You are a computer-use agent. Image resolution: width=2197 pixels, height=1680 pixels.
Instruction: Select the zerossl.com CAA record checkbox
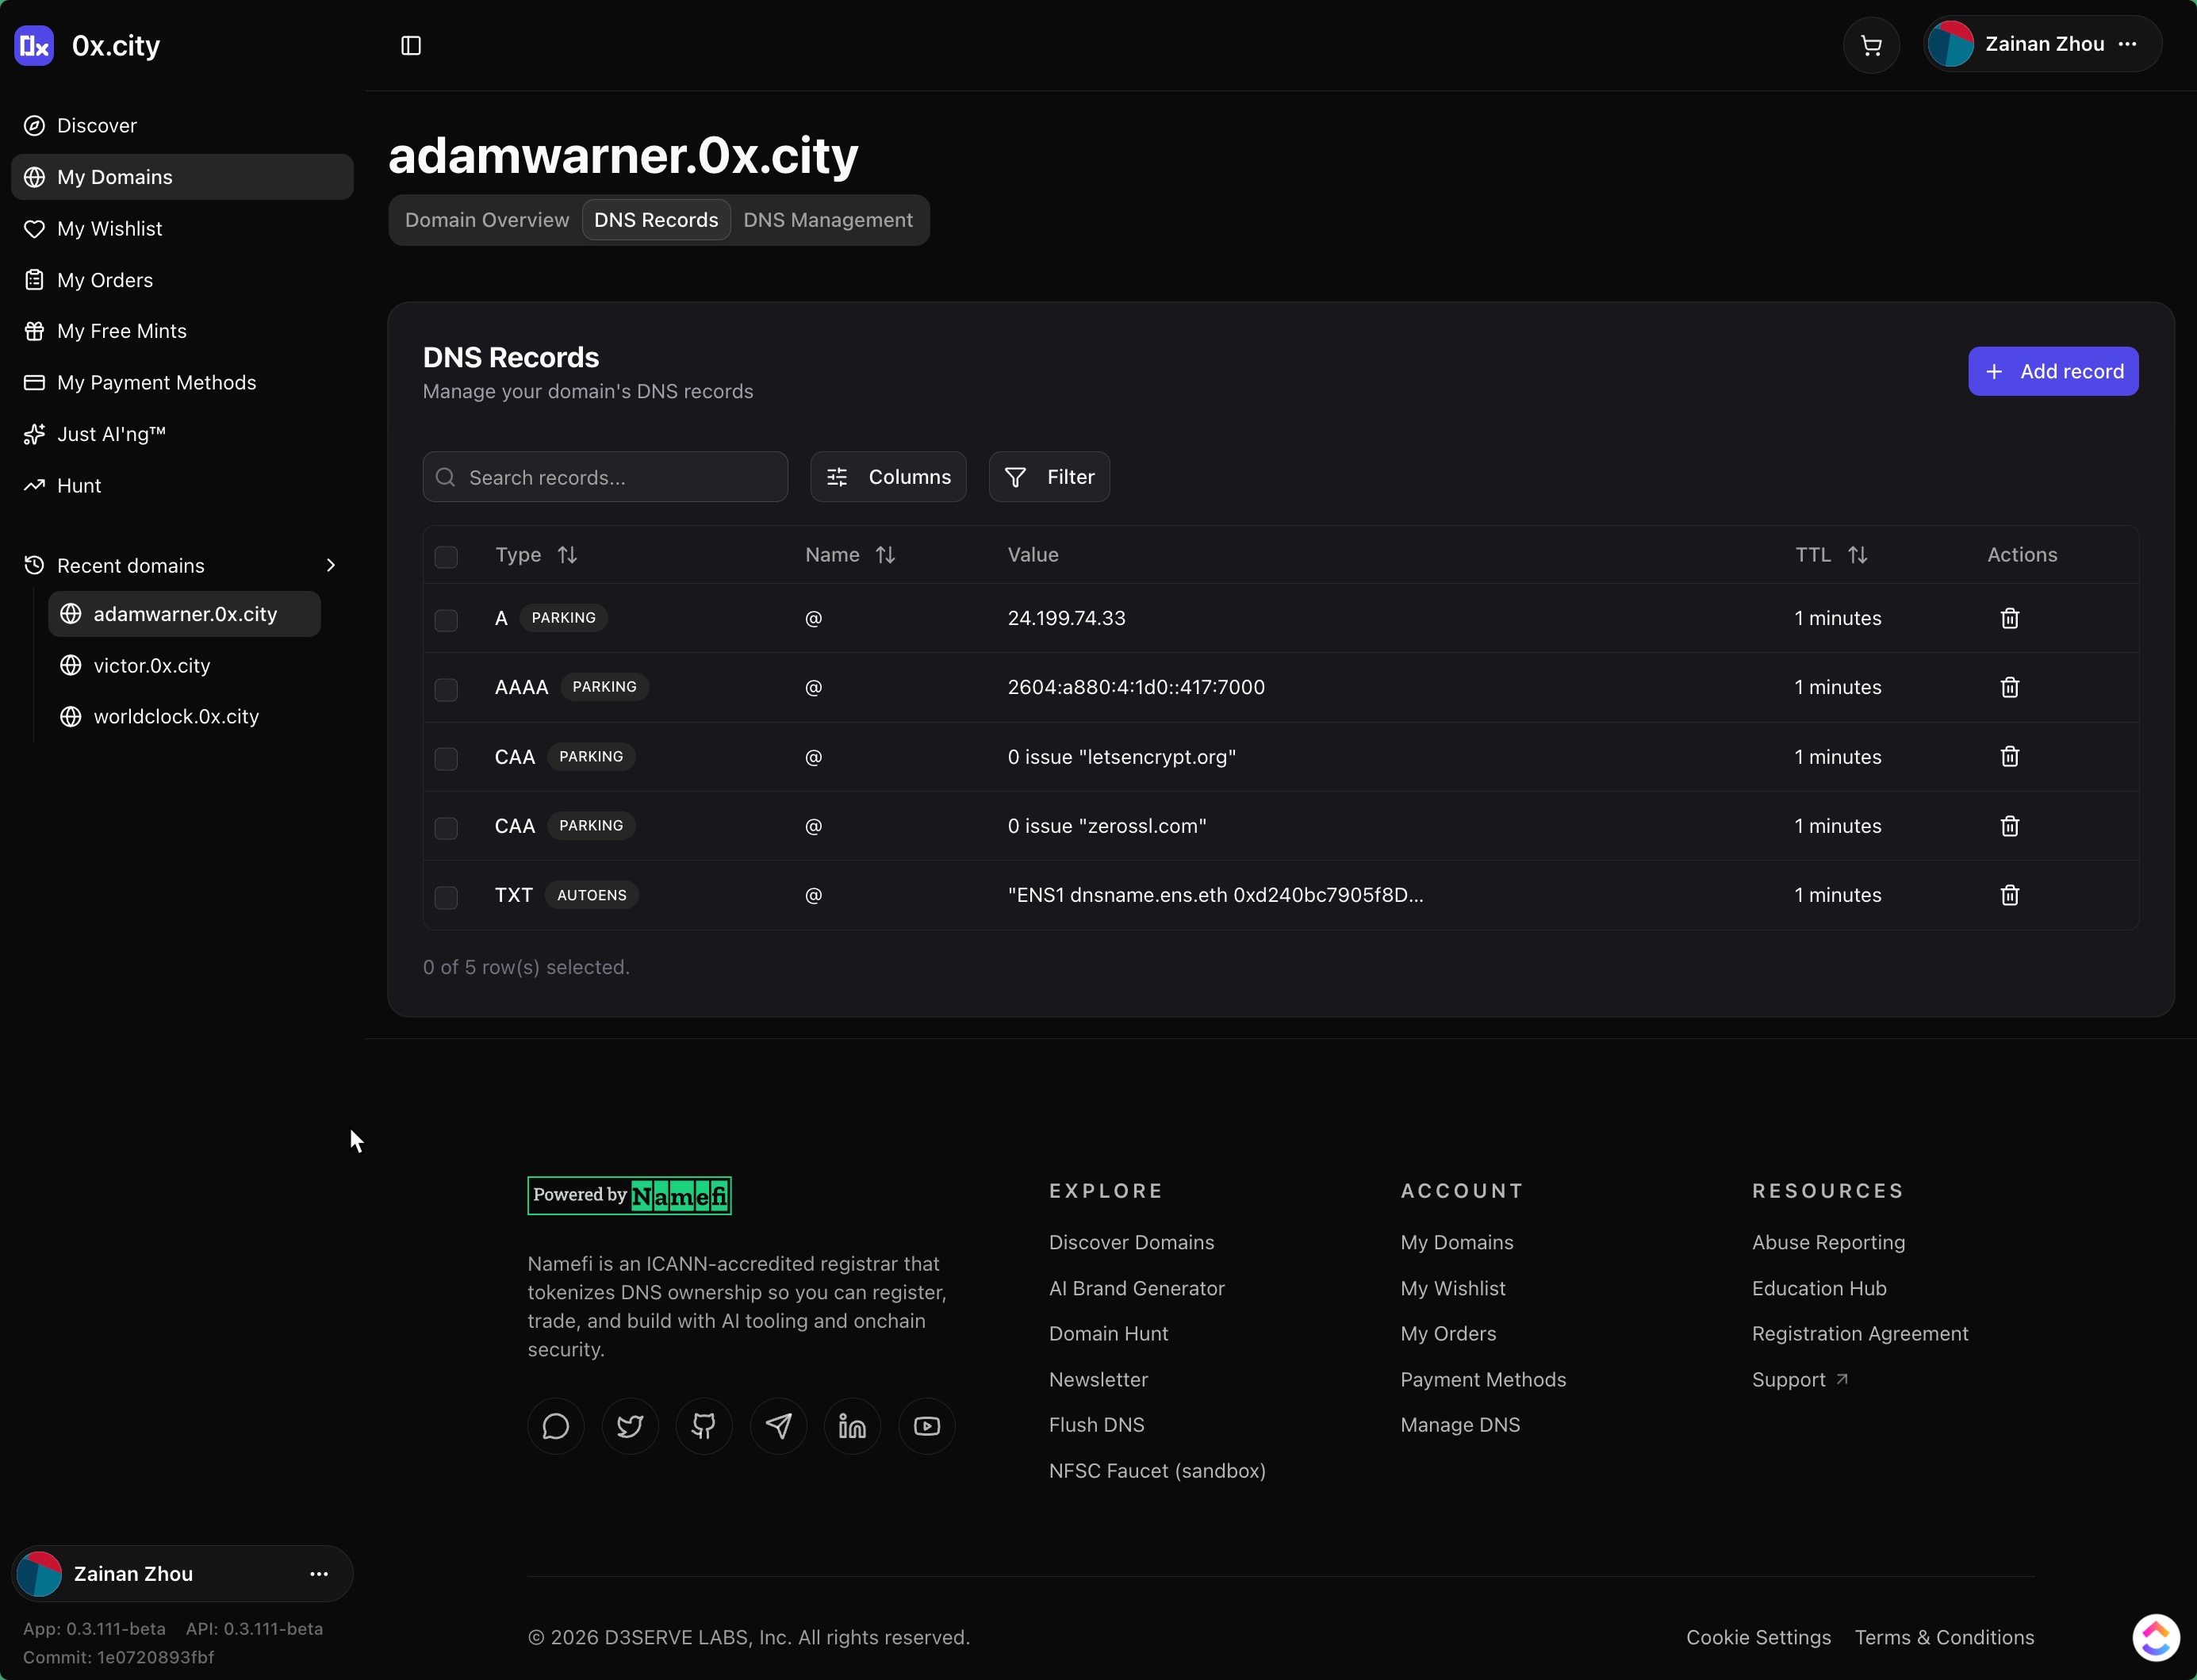[x=446, y=827]
